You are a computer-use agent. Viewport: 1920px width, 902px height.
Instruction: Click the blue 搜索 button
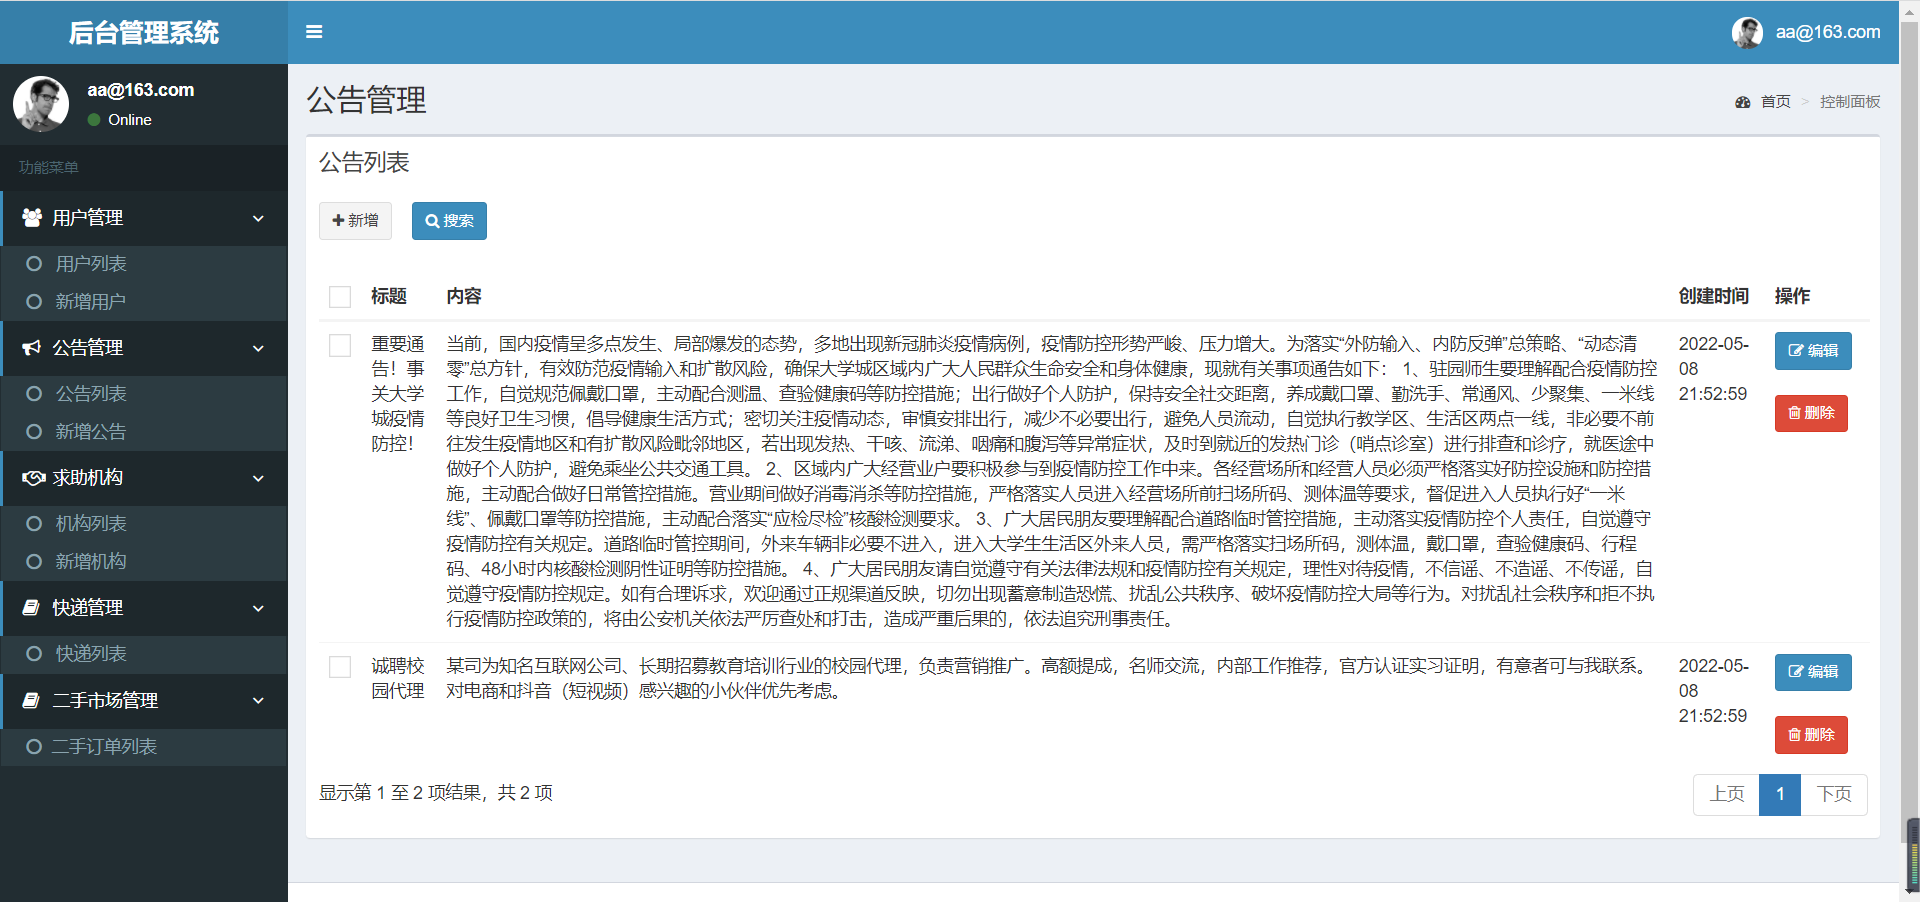[x=449, y=221]
